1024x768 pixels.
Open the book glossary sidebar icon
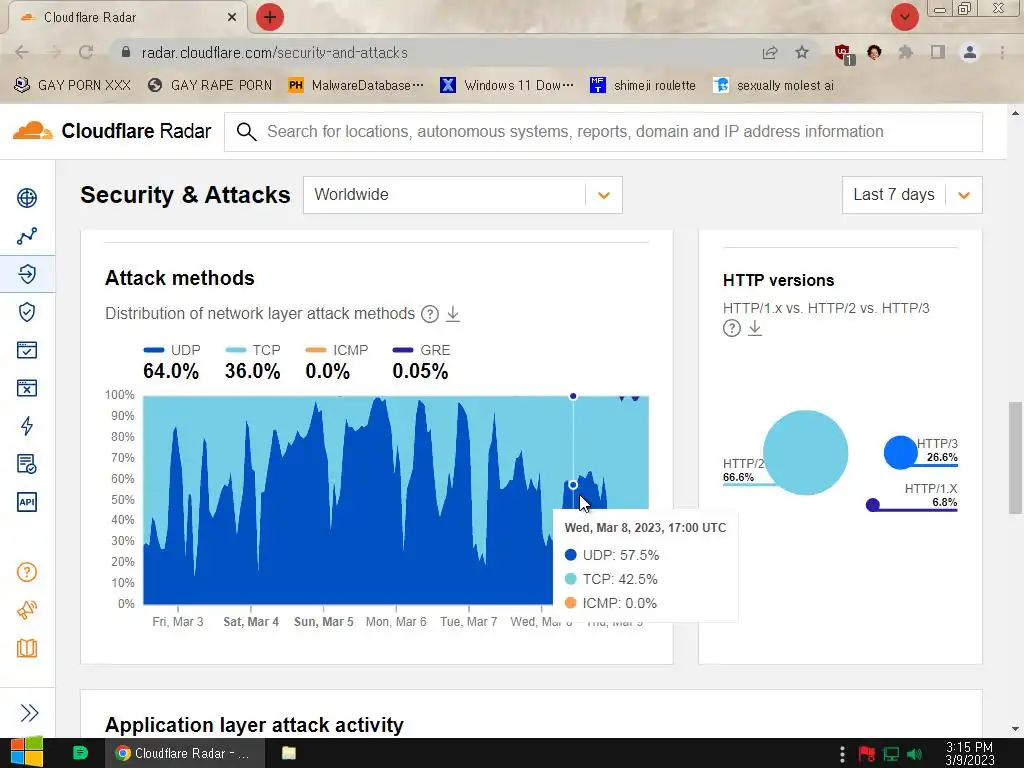point(27,648)
